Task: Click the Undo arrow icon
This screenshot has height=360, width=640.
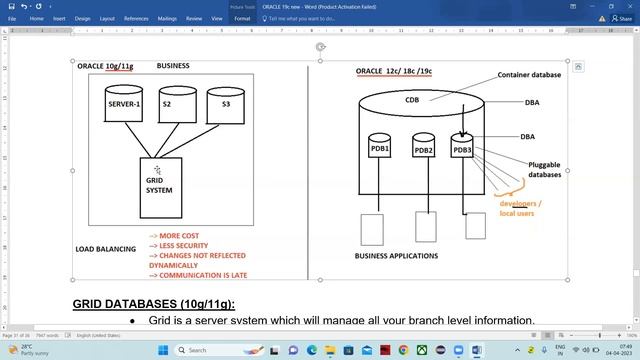Action: (x=24, y=7)
